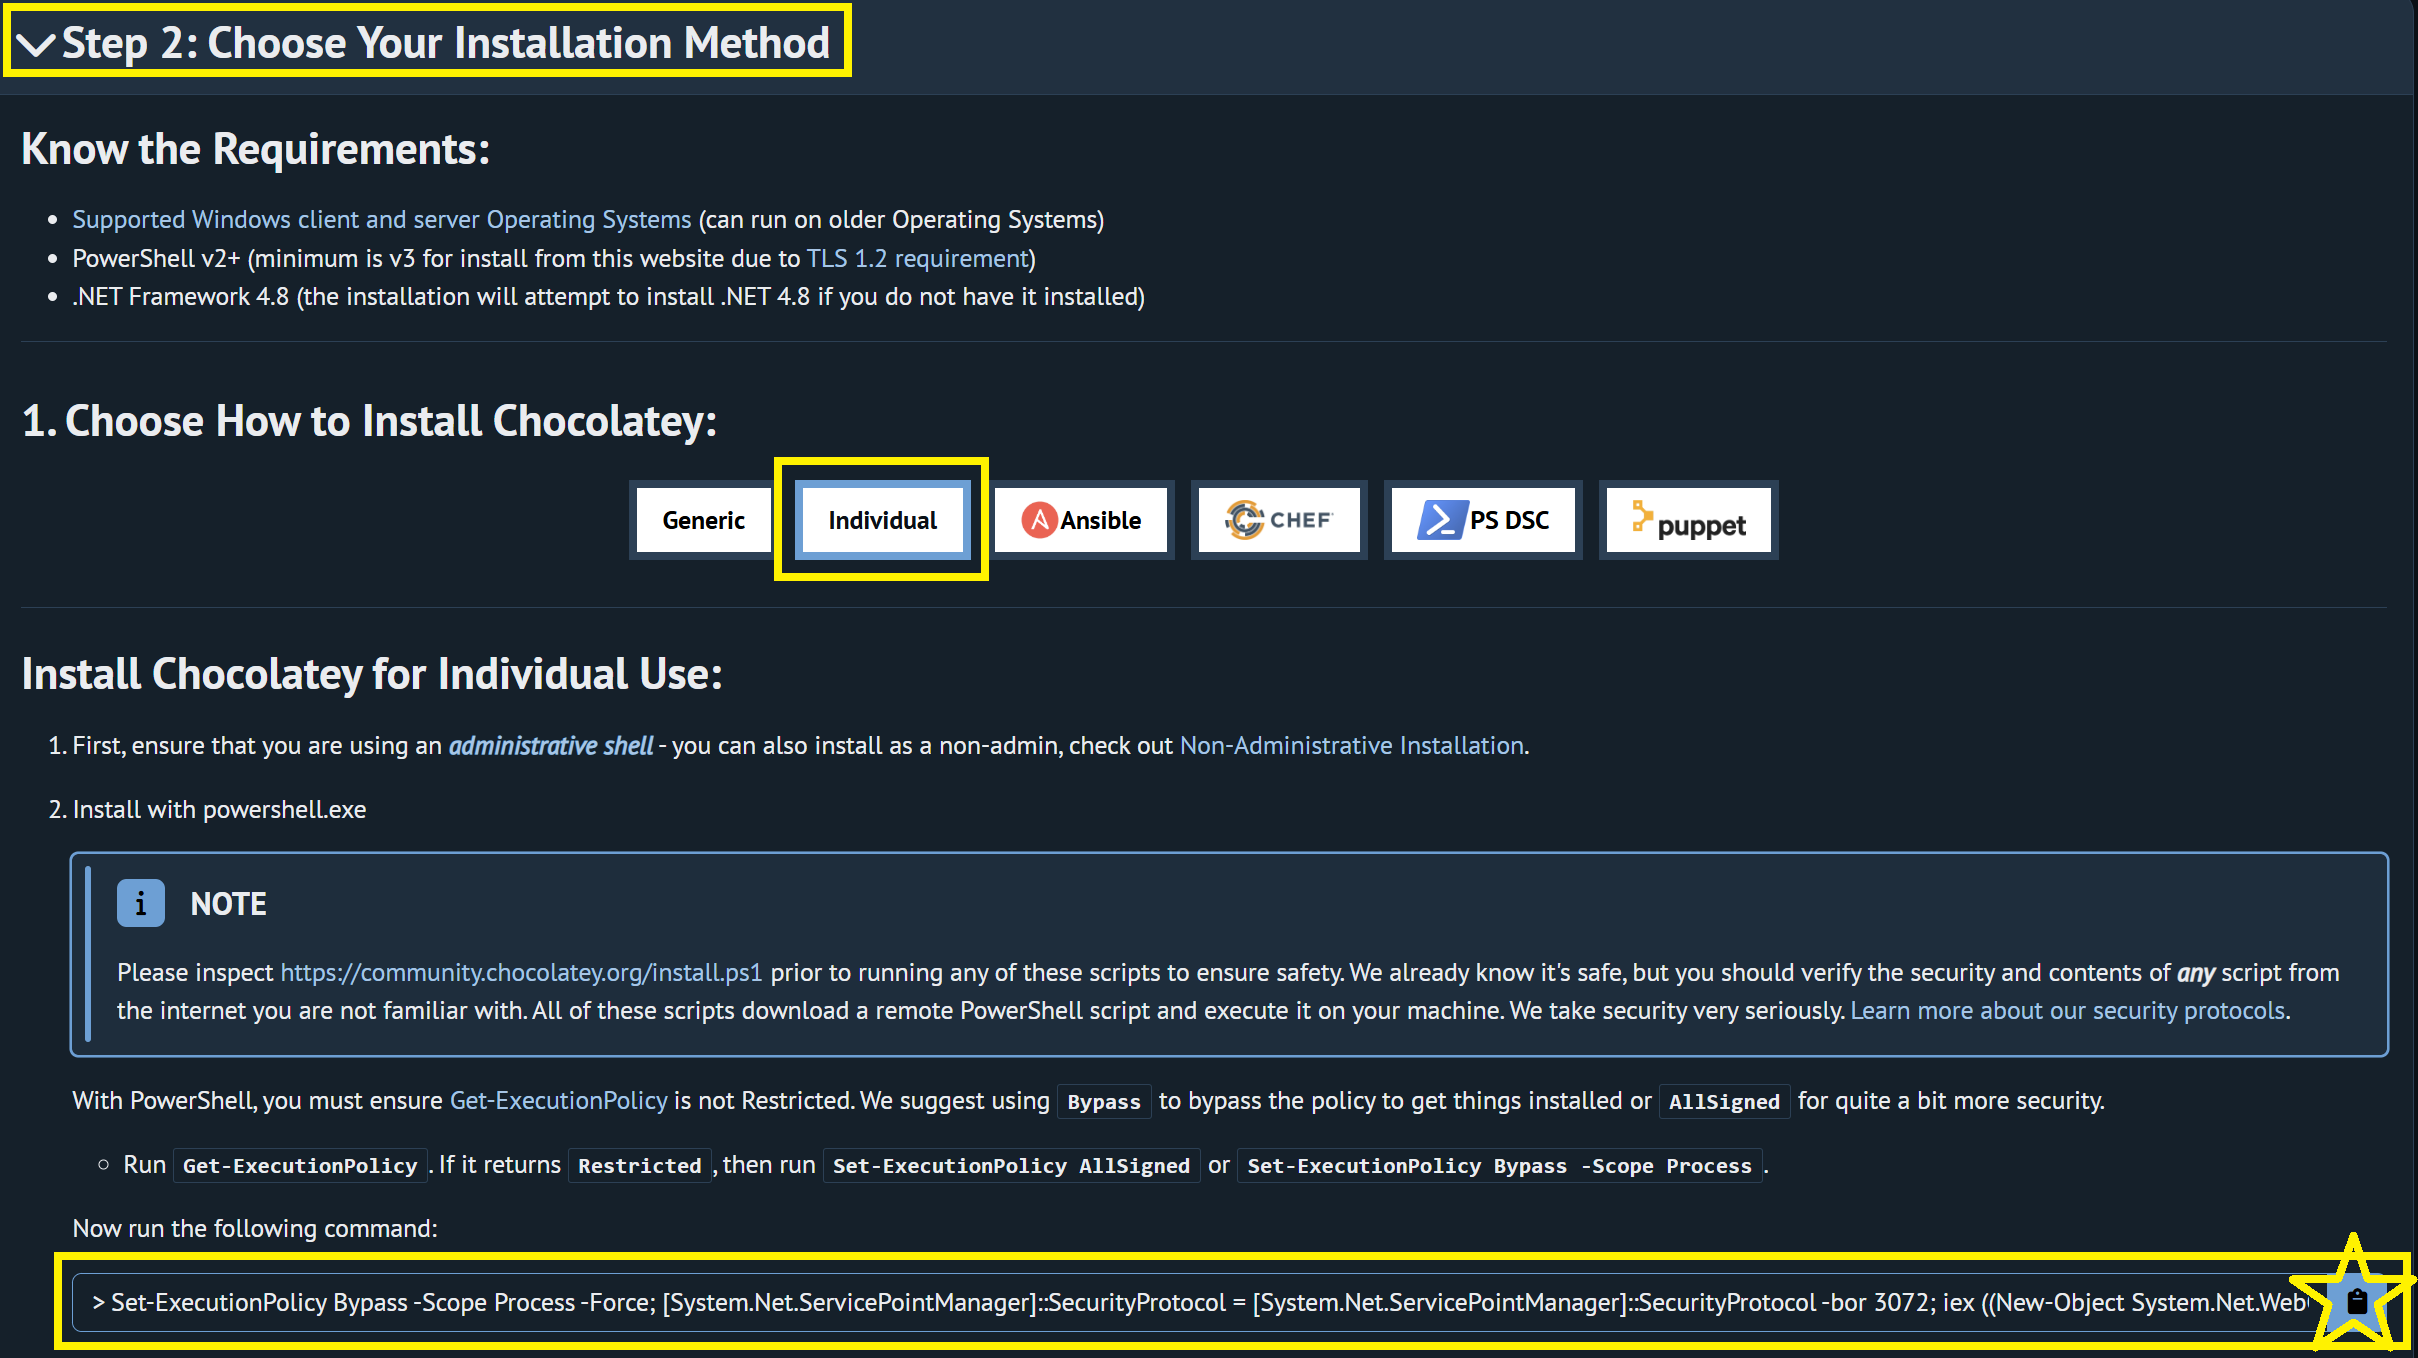Viewport: 2418px width, 1358px height.
Task: Click the Chef logo icon
Action: point(1245,520)
